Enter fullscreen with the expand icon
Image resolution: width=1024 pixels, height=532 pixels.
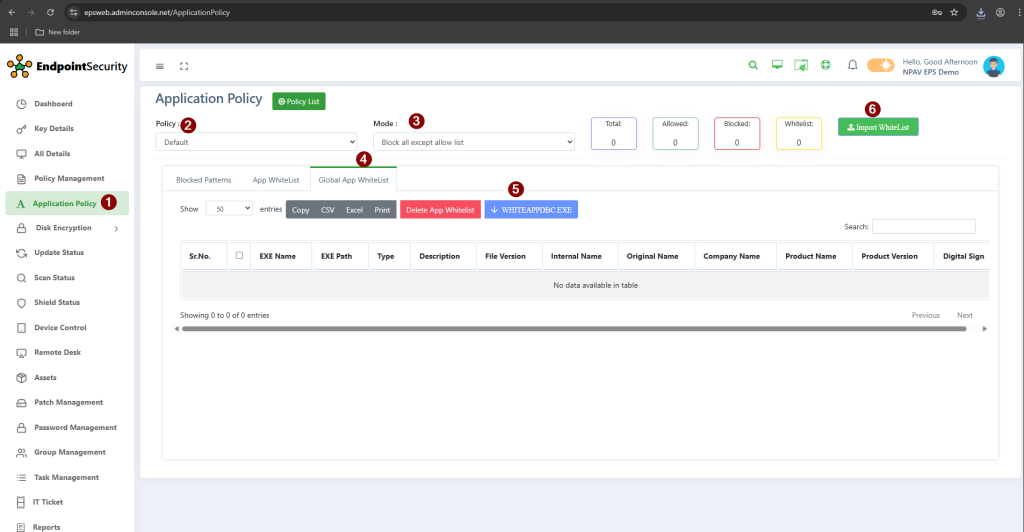(184, 66)
